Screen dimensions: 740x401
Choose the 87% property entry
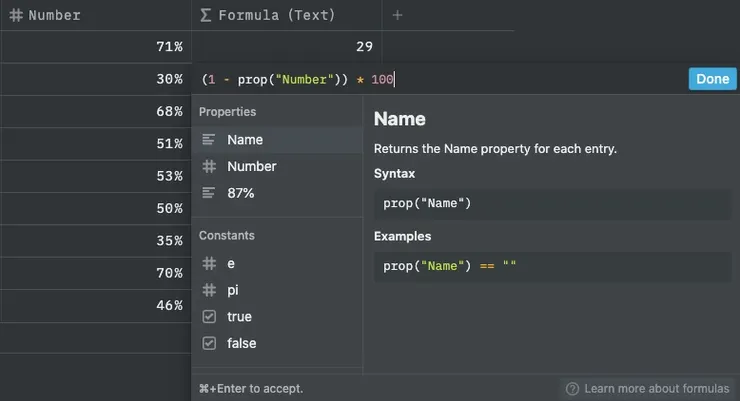241,193
